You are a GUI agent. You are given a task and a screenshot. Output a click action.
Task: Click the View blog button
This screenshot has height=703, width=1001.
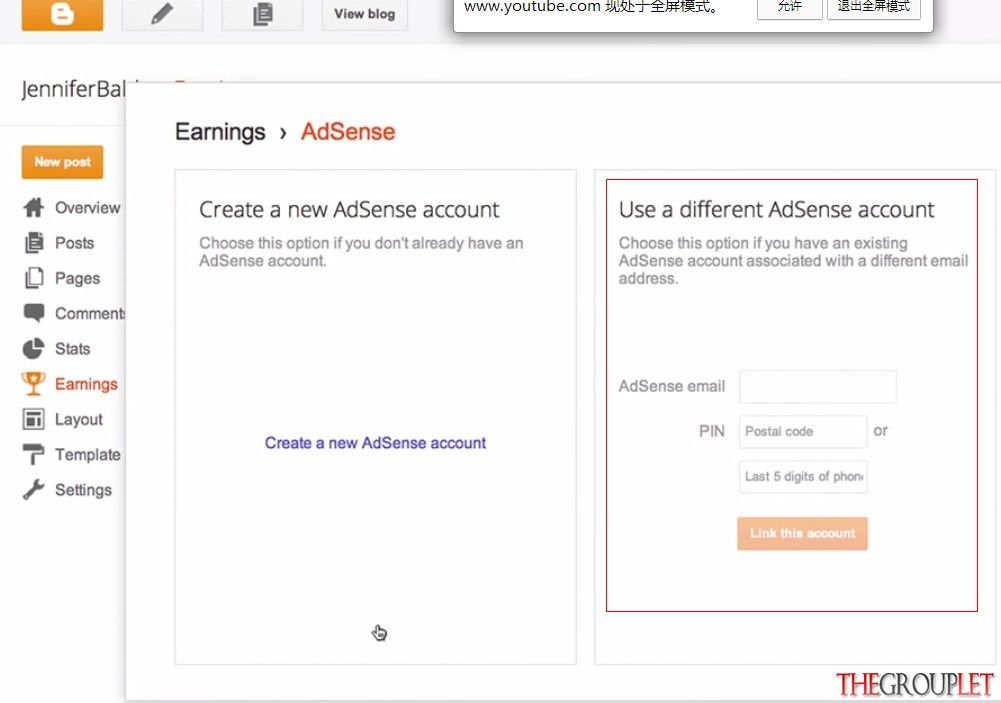[365, 14]
